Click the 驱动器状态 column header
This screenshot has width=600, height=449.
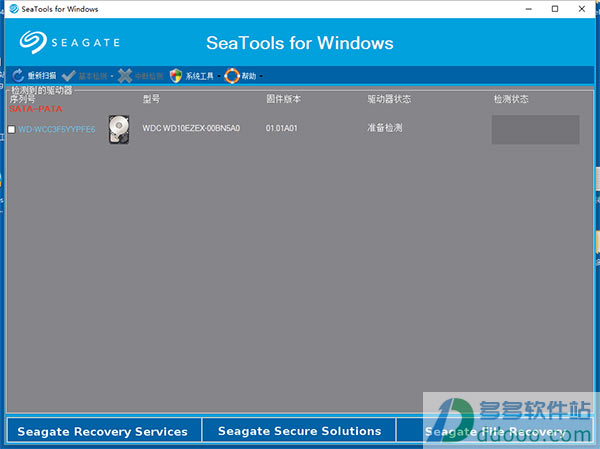(389, 99)
